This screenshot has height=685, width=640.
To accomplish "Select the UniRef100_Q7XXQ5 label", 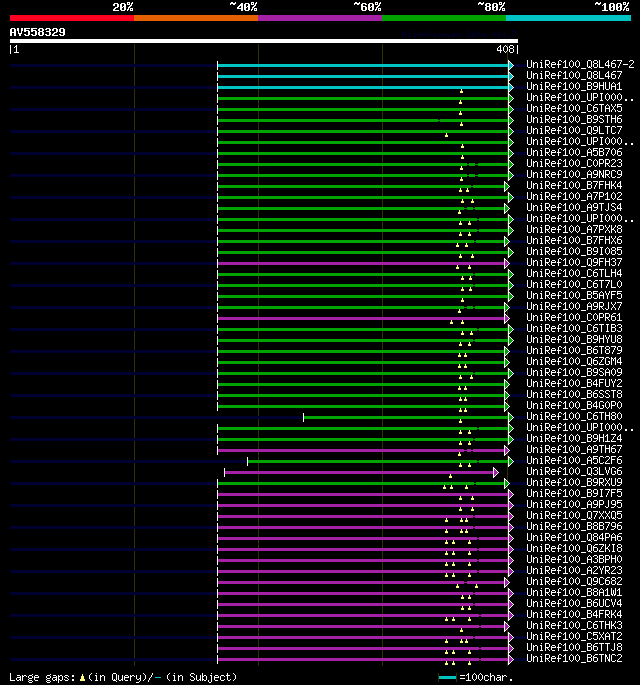I will click(574, 515).
